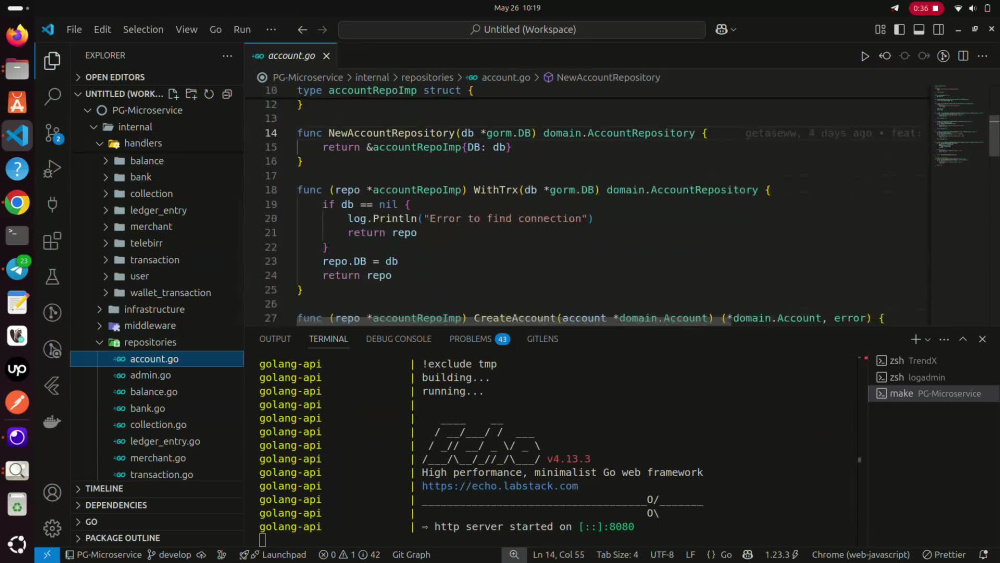Run the Go file with play button

pyautogui.click(x=865, y=56)
